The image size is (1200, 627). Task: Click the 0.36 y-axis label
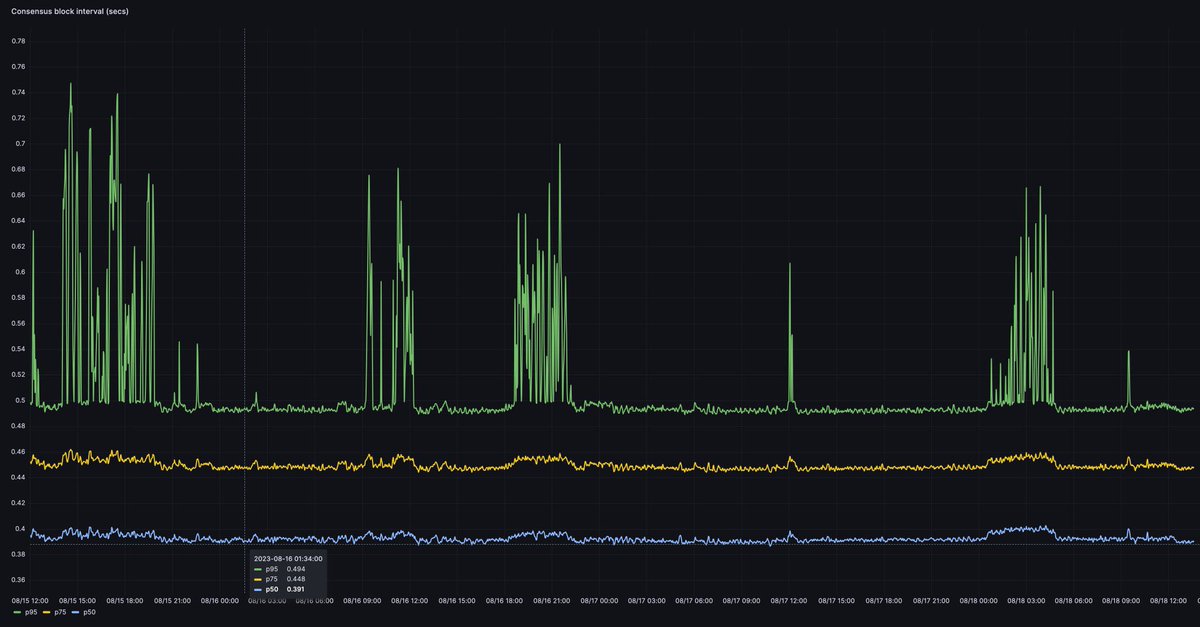pyautogui.click(x=18, y=580)
